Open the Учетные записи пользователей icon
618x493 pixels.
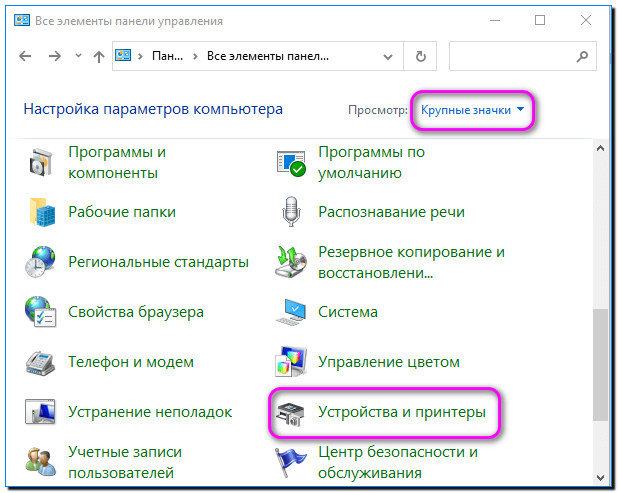(x=40, y=461)
